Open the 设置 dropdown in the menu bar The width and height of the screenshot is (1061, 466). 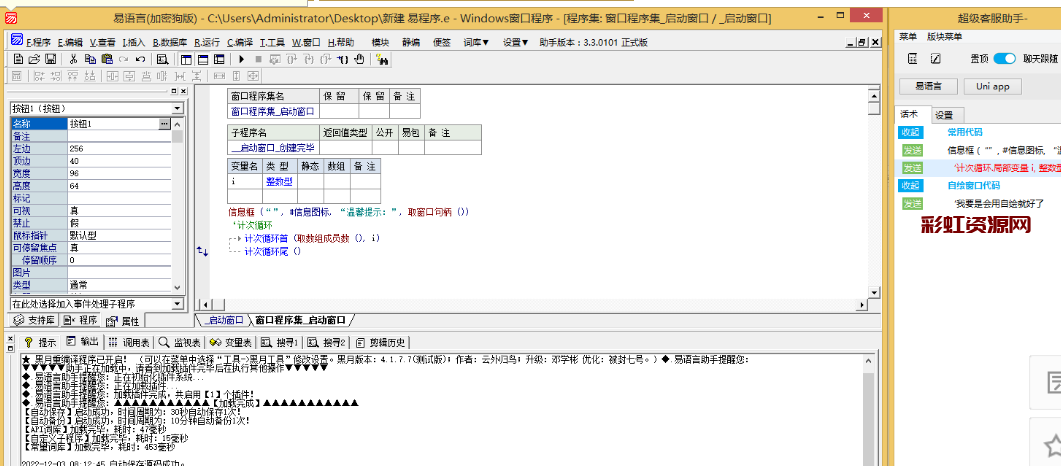click(515, 42)
